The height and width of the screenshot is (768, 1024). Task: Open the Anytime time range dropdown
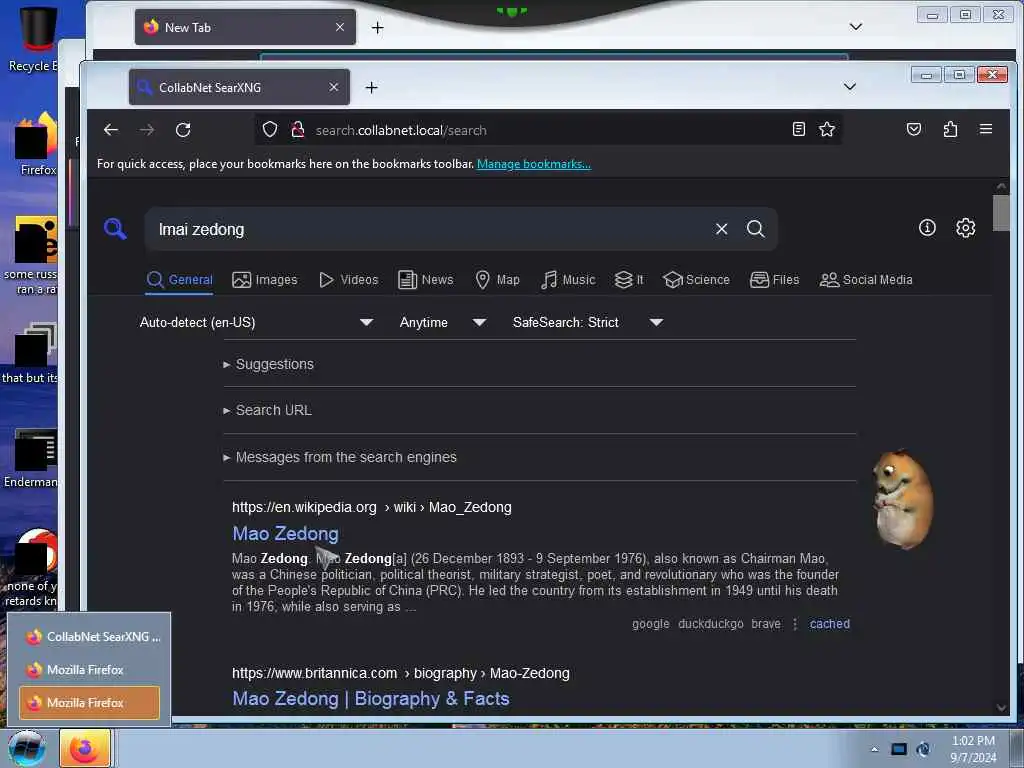tap(442, 322)
